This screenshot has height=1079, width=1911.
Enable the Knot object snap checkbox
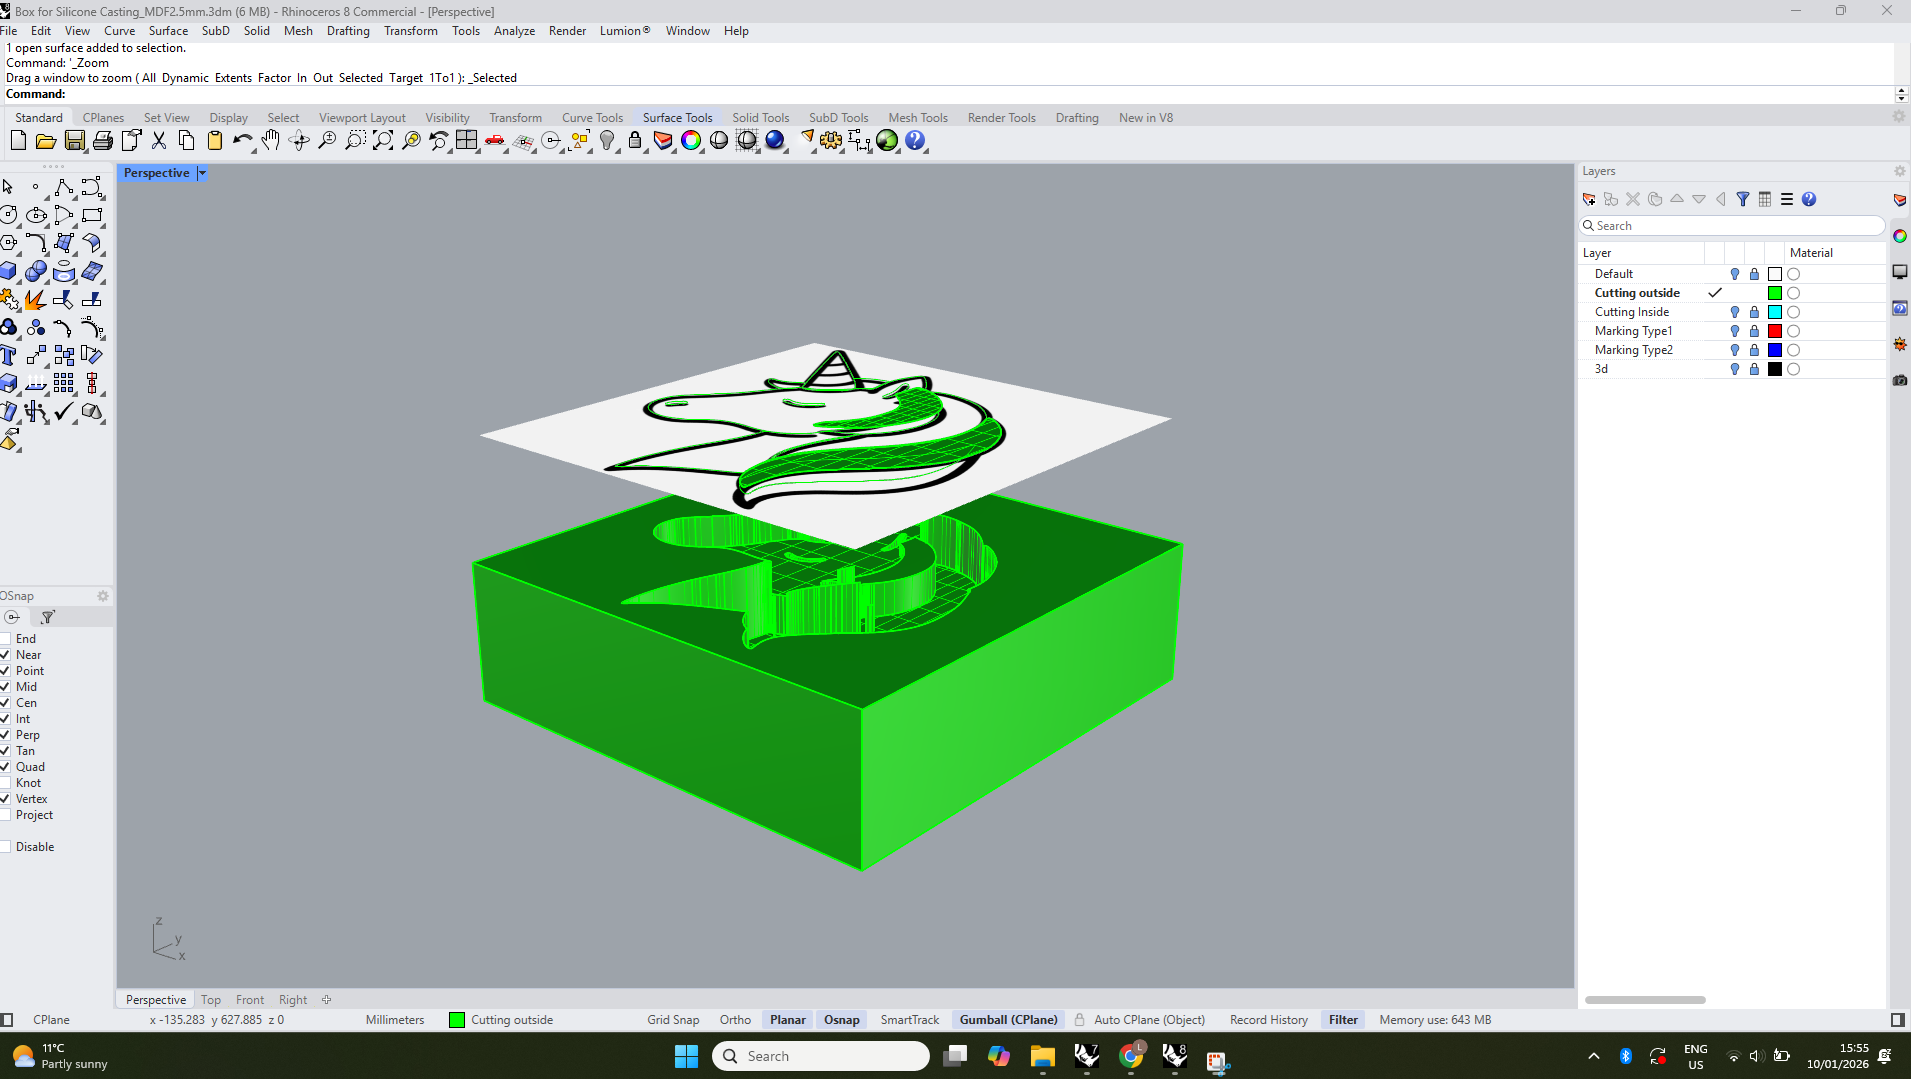tap(6, 783)
